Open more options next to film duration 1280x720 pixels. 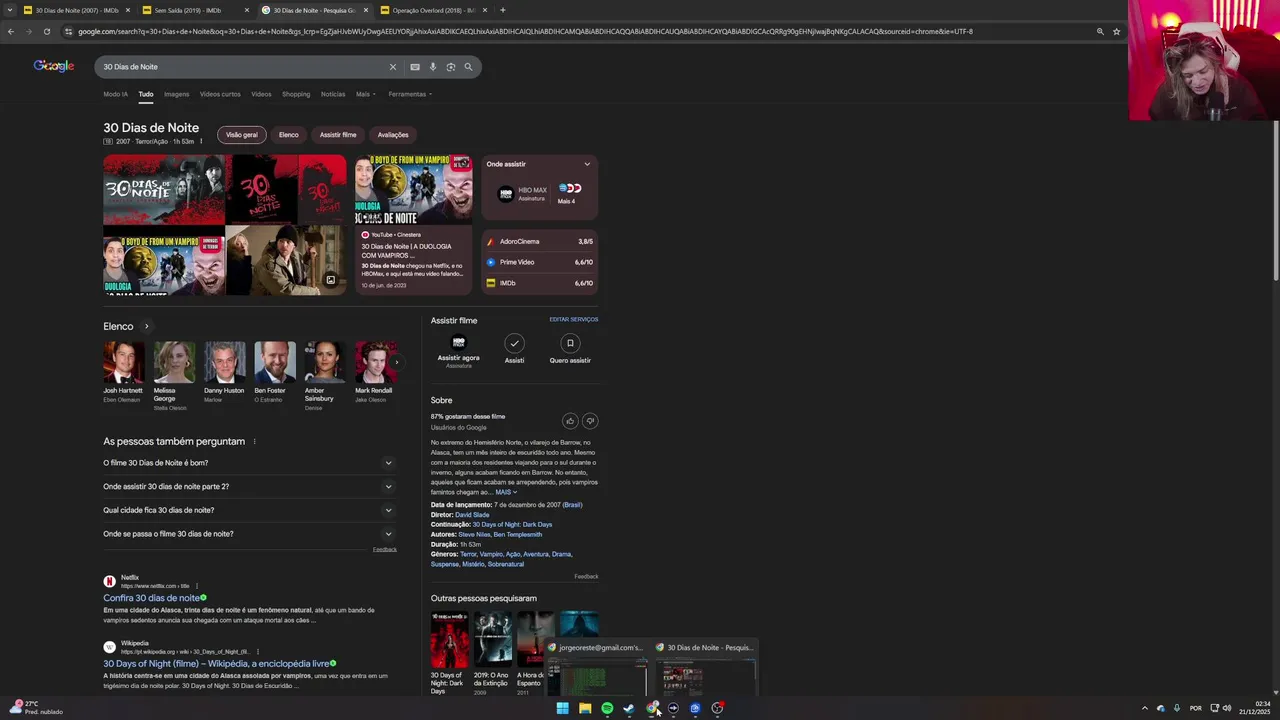(201, 141)
